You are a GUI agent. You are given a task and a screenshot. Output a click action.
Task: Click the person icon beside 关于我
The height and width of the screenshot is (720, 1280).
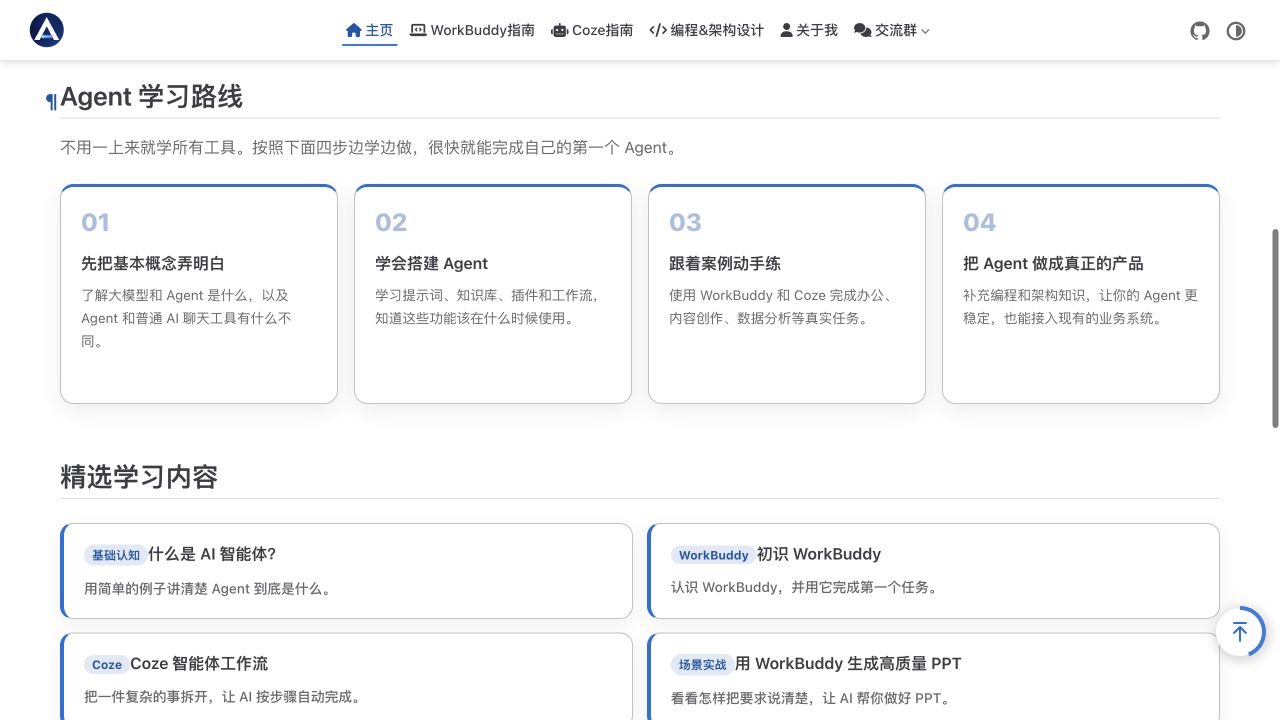tap(786, 31)
